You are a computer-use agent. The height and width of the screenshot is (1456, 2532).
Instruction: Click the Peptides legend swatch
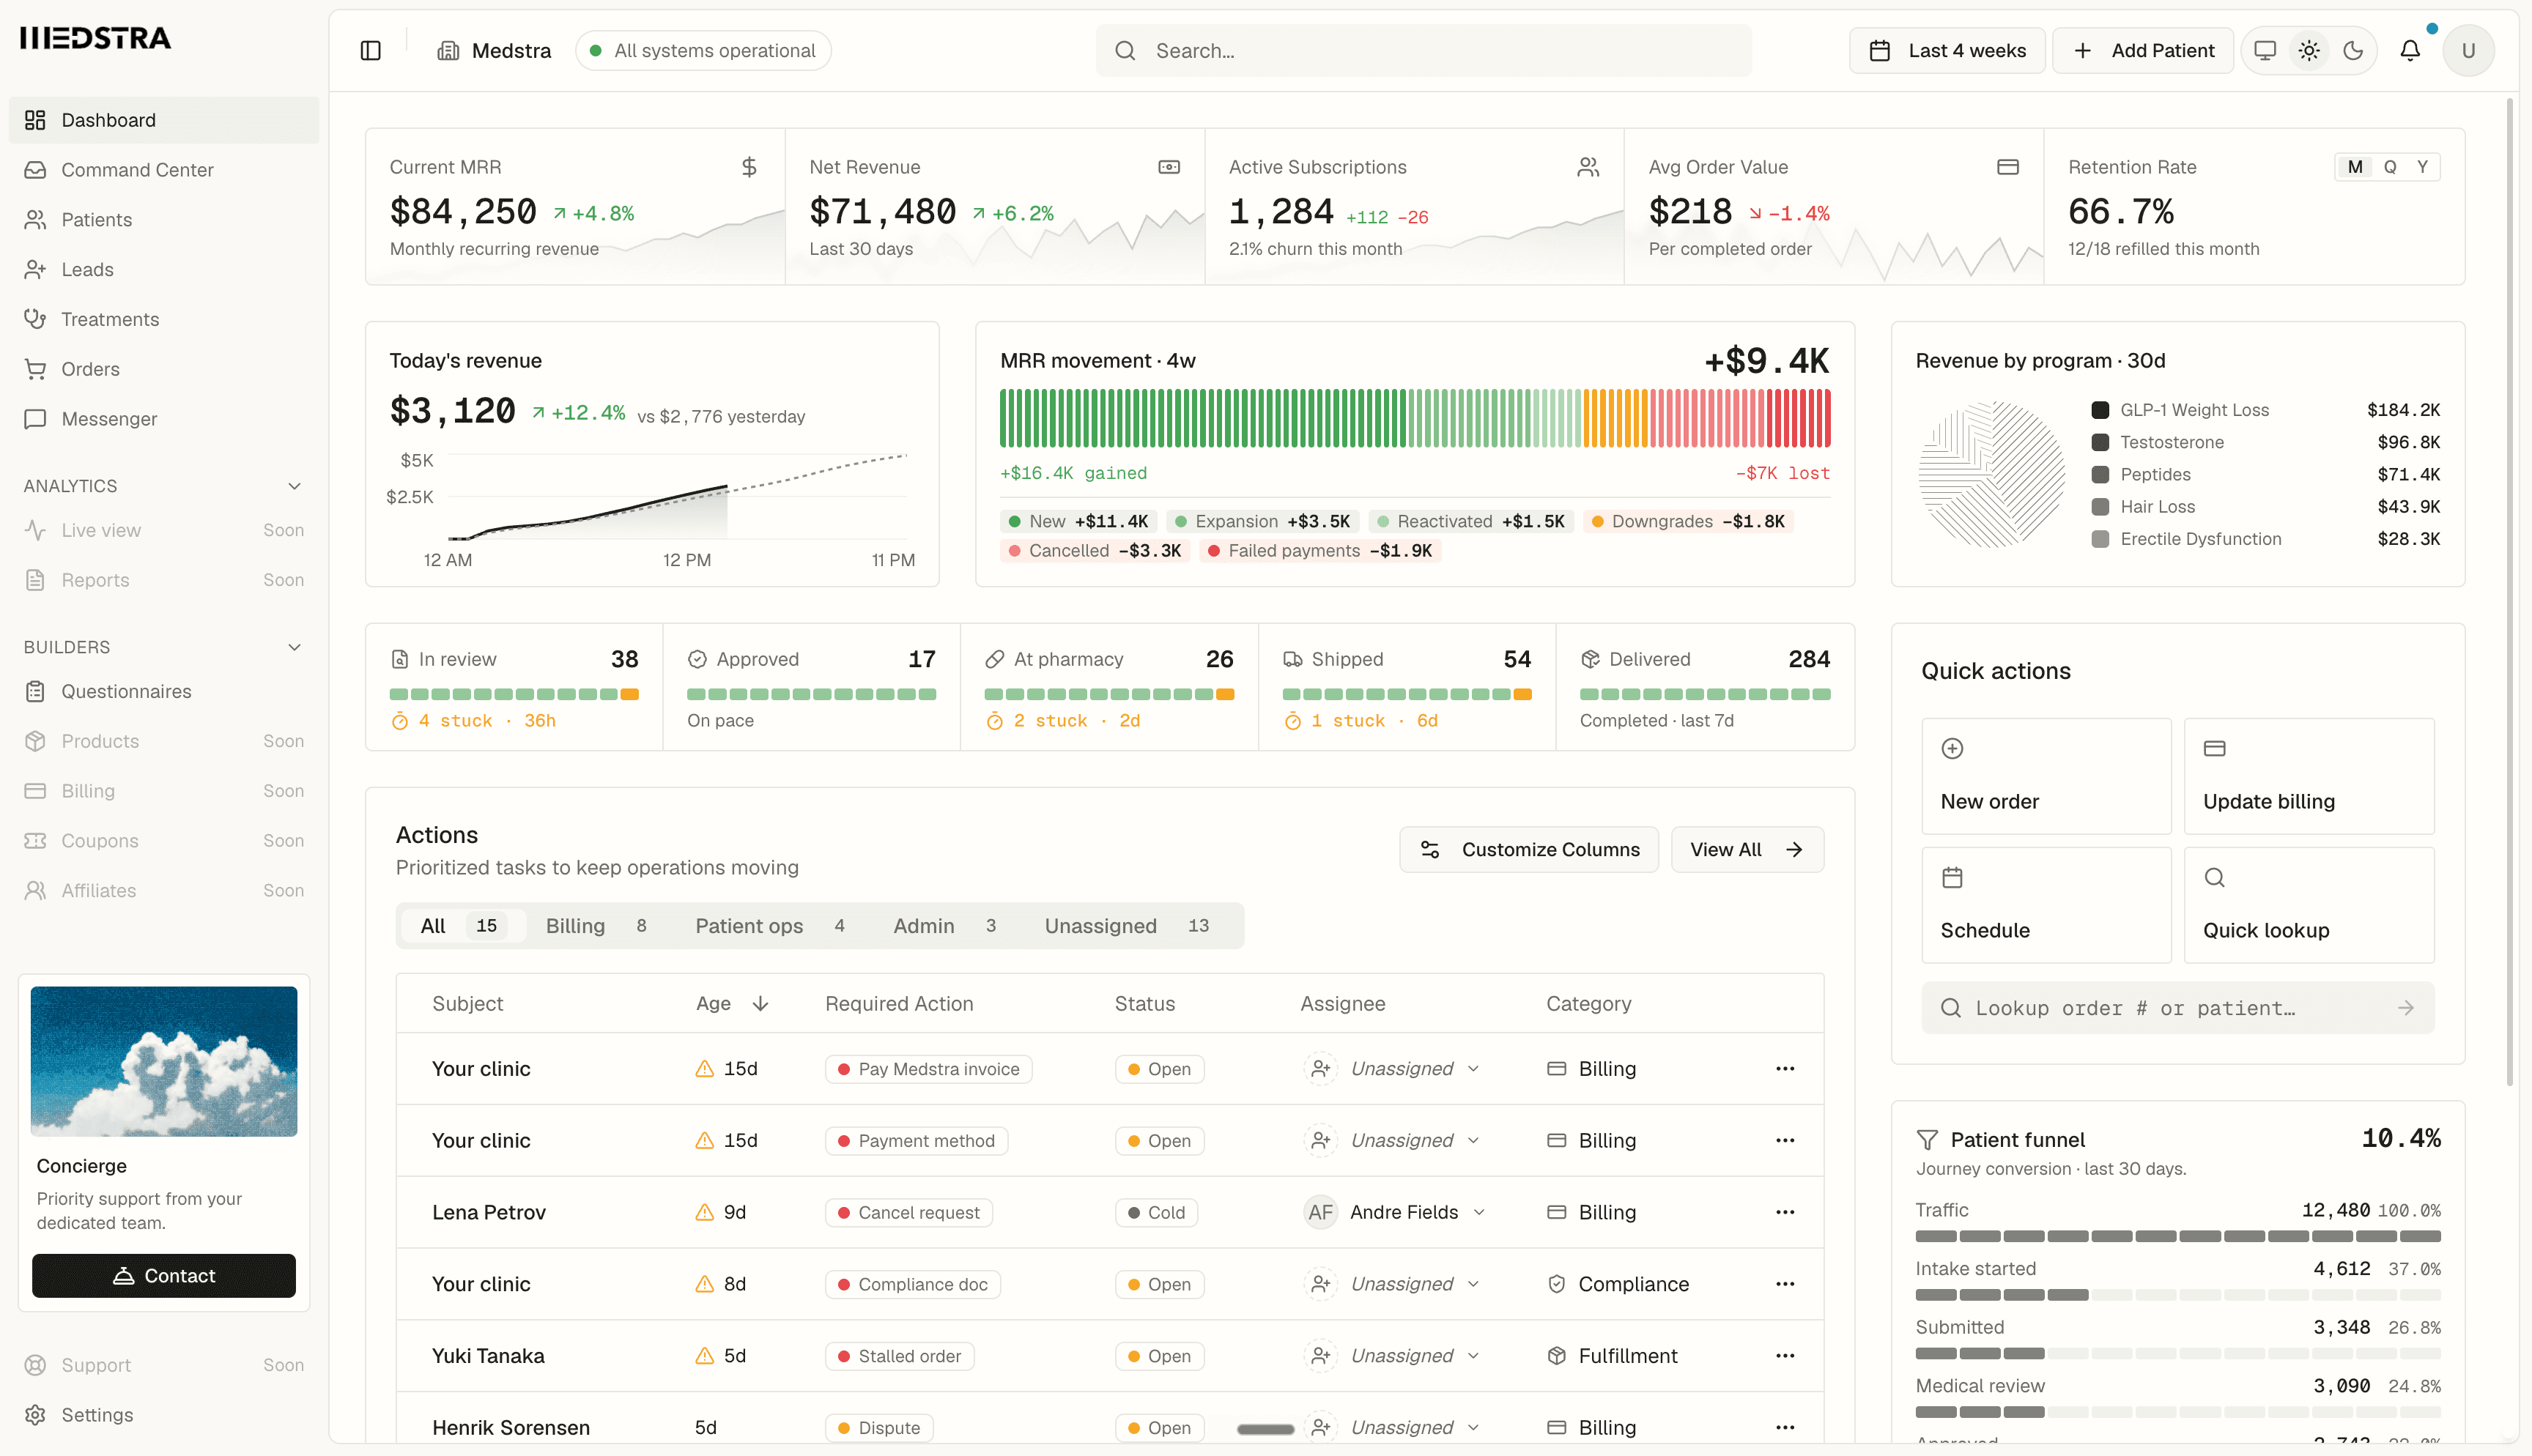coord(2100,475)
